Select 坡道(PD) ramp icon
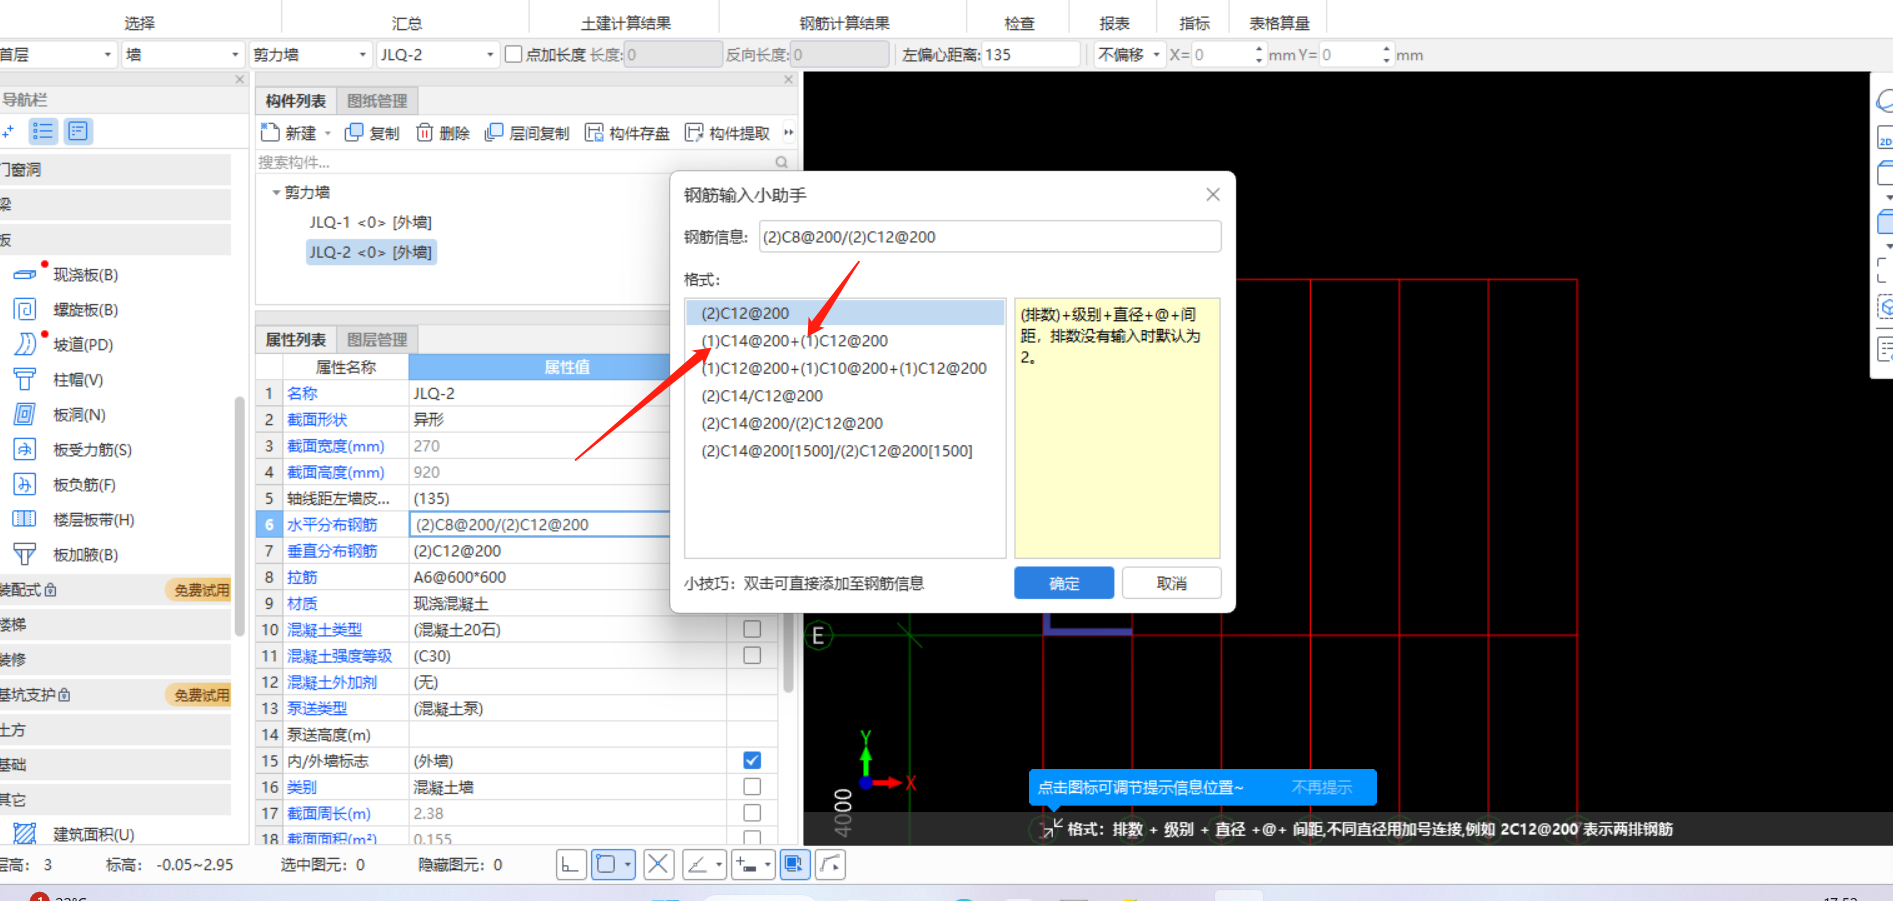Screen dimensions: 1893x901 click(24, 344)
